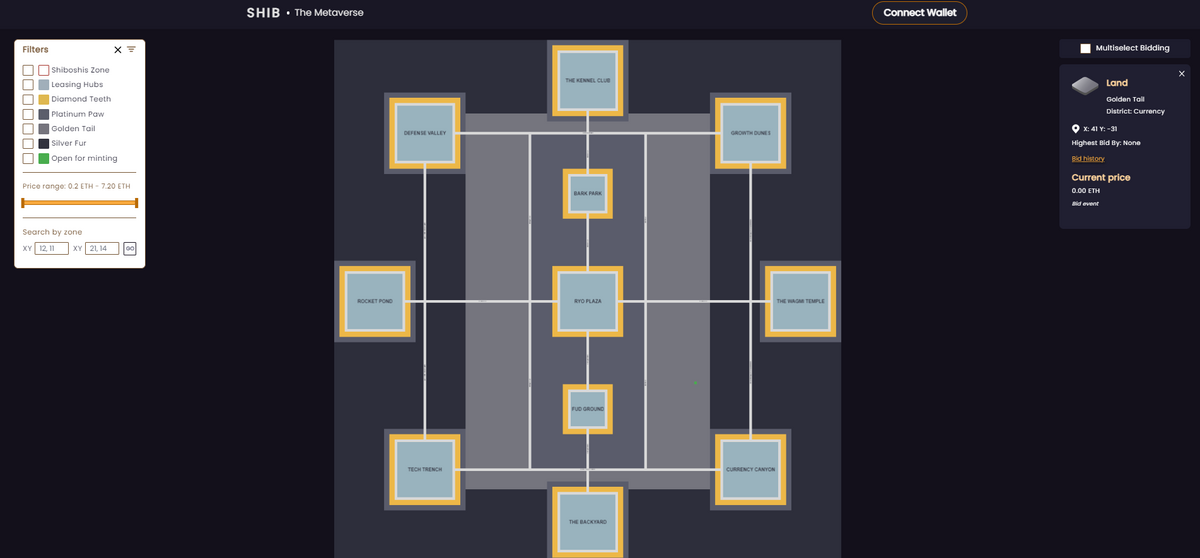The image size is (1200, 558).
Task: Click the Search by zone label
Action: [x=51, y=232]
